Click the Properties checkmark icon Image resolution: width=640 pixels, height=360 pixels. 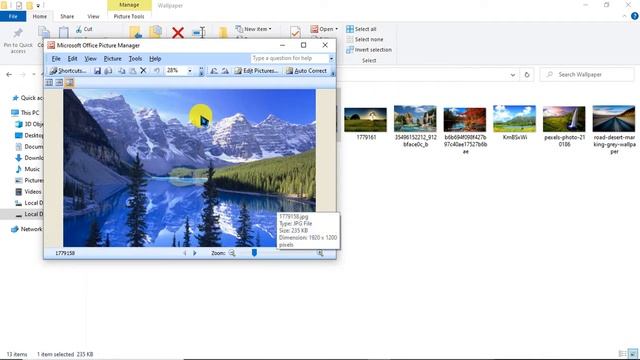point(296,32)
